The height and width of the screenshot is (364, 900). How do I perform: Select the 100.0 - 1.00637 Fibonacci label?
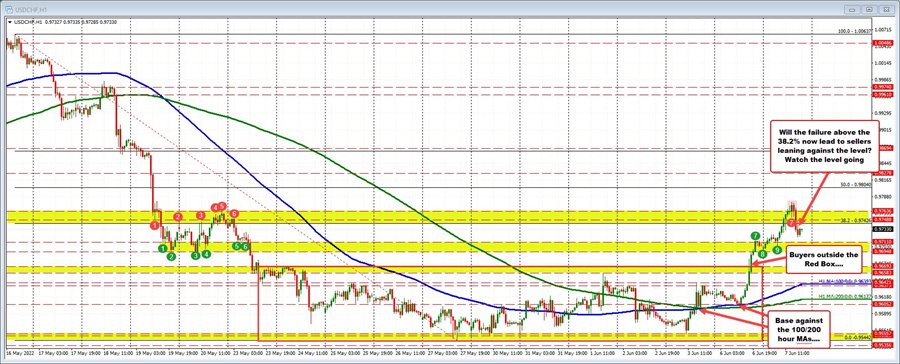click(x=855, y=31)
